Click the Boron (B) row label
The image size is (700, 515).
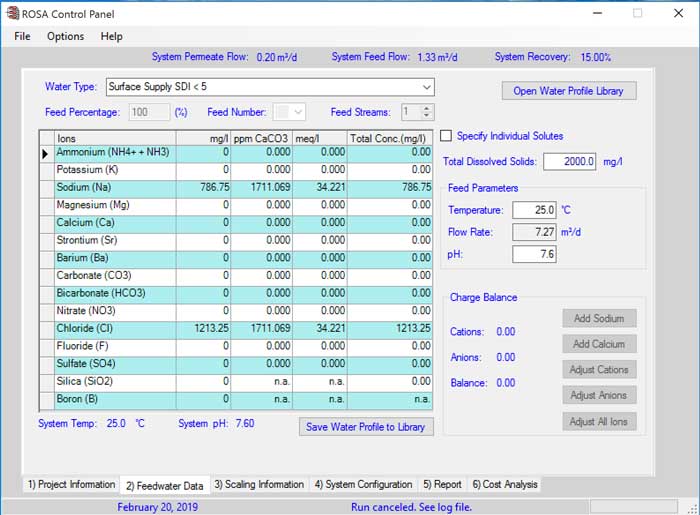click(x=115, y=399)
